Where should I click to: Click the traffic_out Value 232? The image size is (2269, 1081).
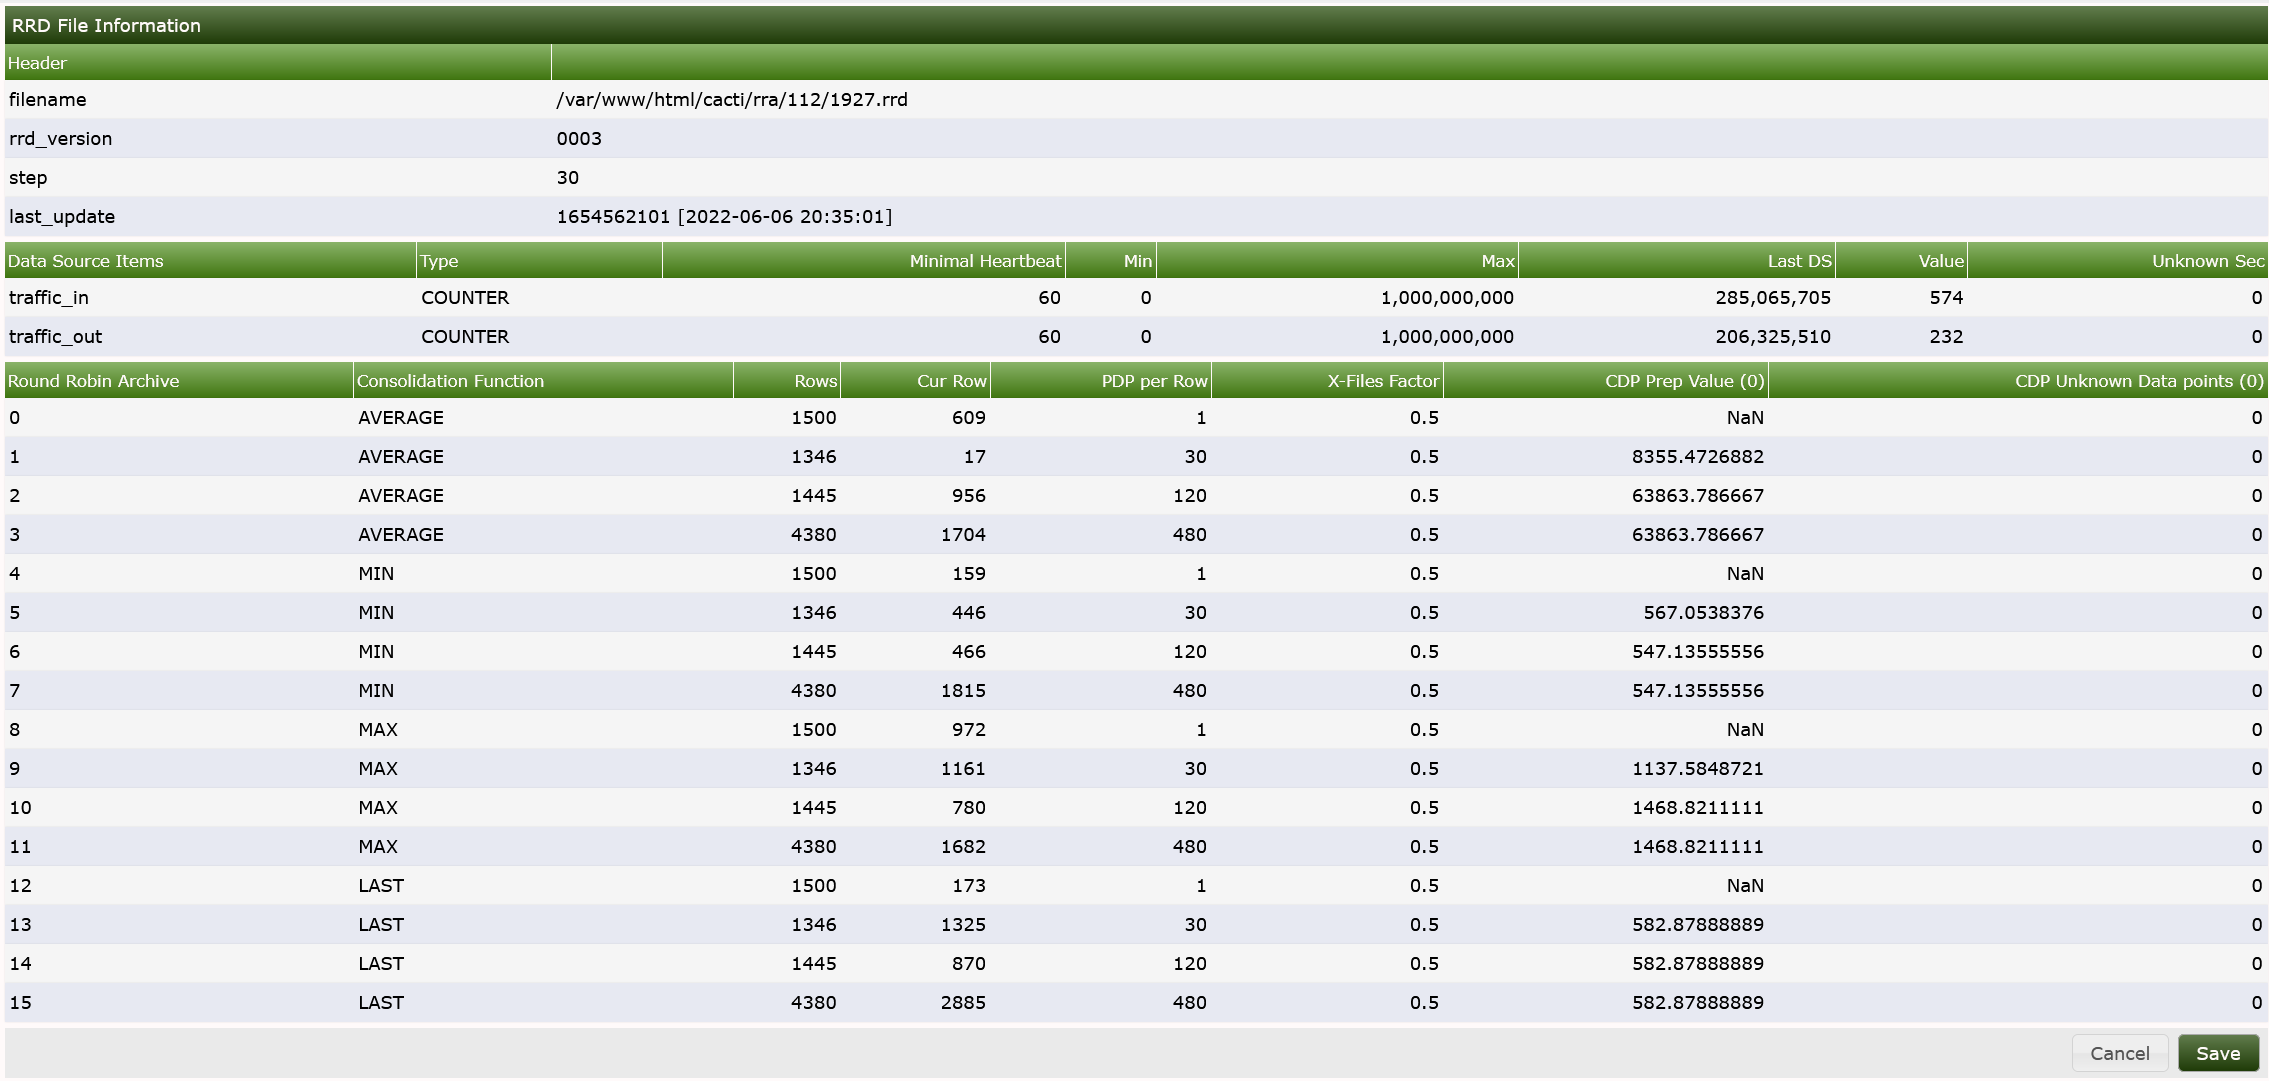1946,337
